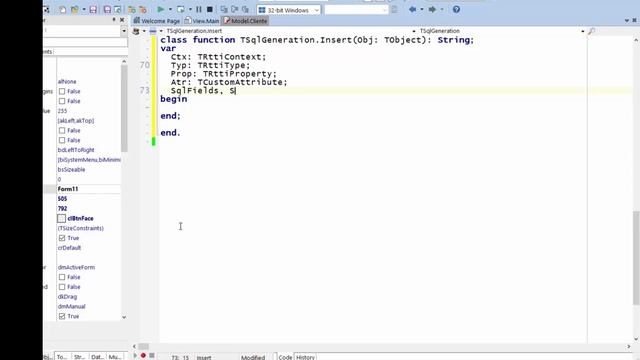640x360 pixels.
Task: Click the clBtnFace color swatch
Action: [62, 218]
